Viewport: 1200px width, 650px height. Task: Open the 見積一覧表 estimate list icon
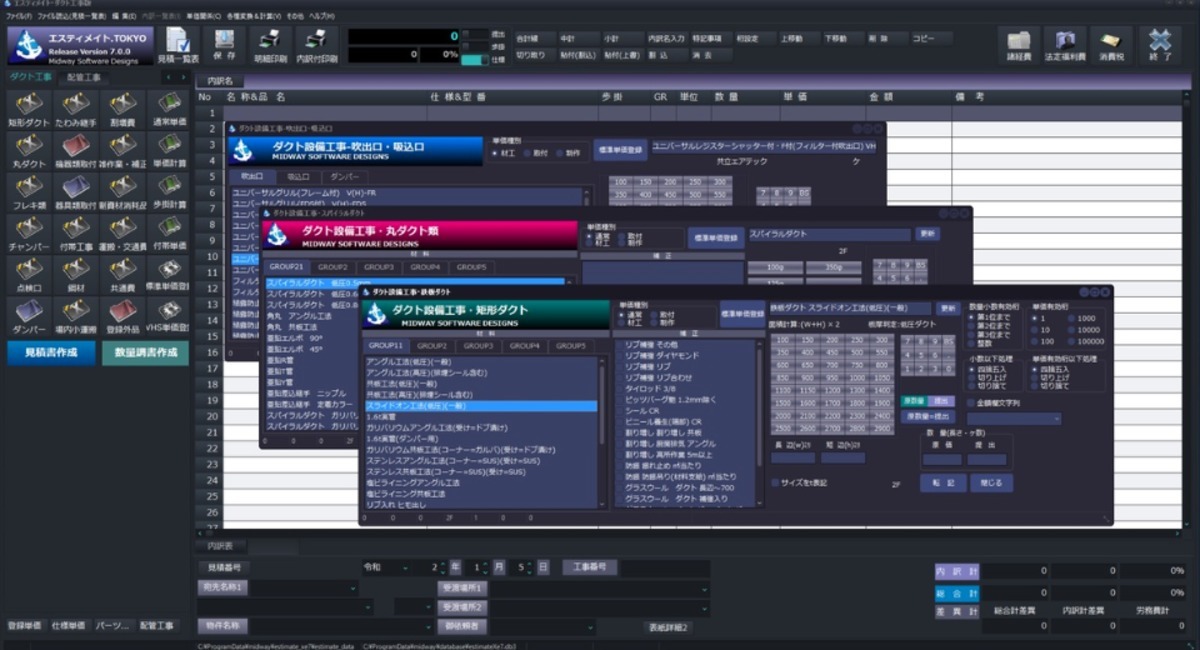(178, 42)
